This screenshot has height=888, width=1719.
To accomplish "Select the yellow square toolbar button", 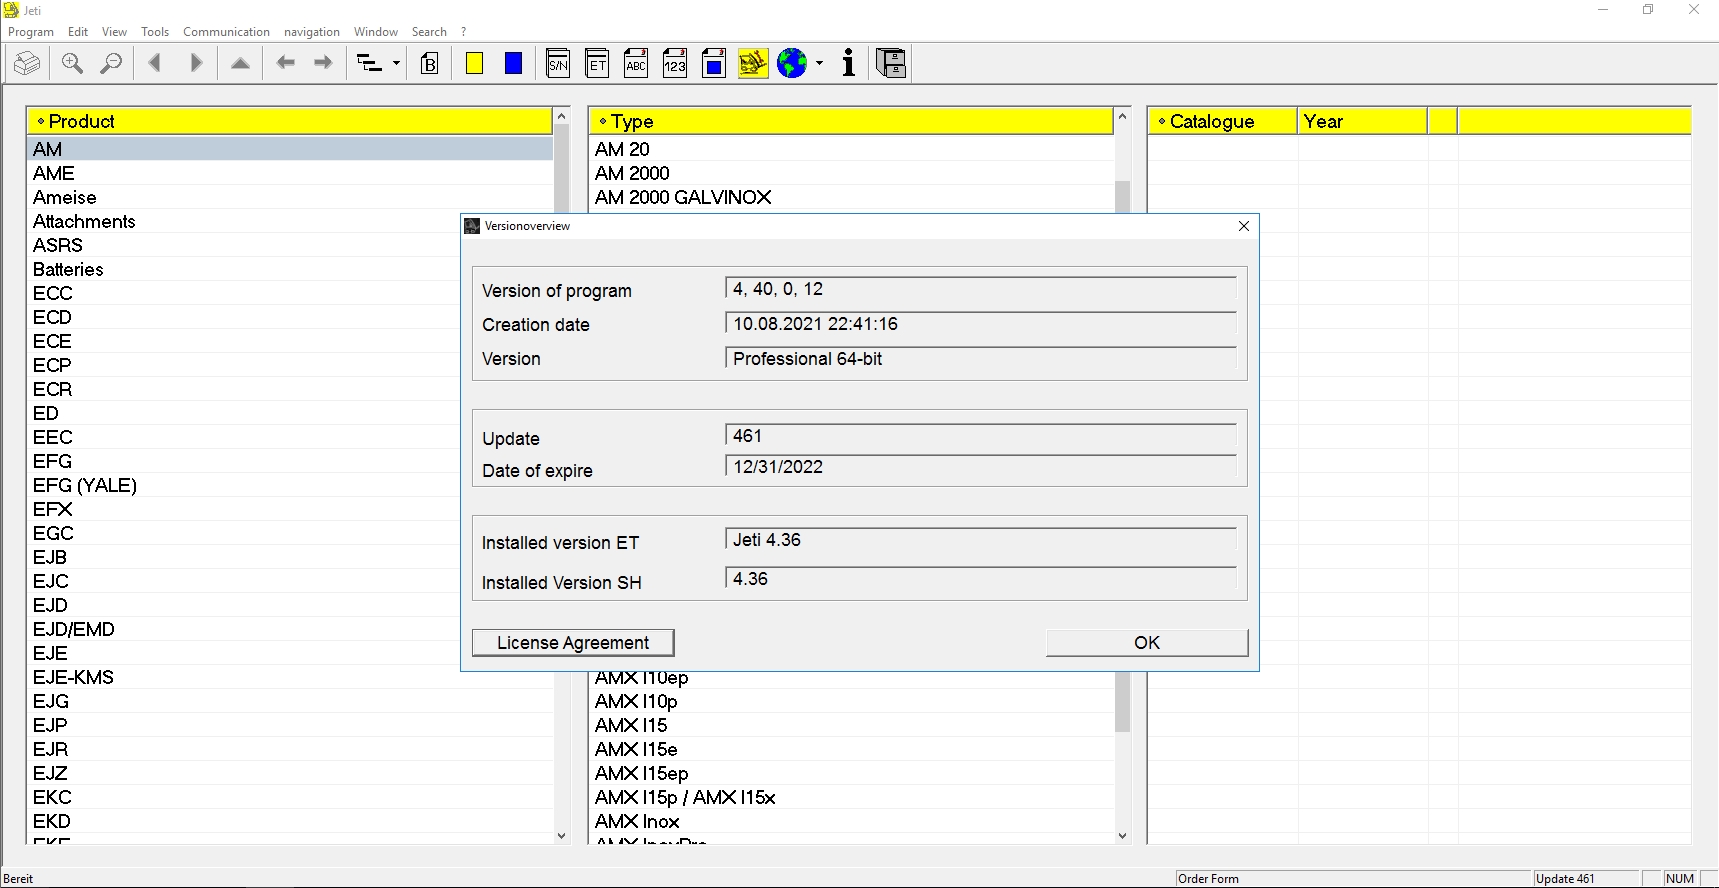I will (x=475, y=64).
